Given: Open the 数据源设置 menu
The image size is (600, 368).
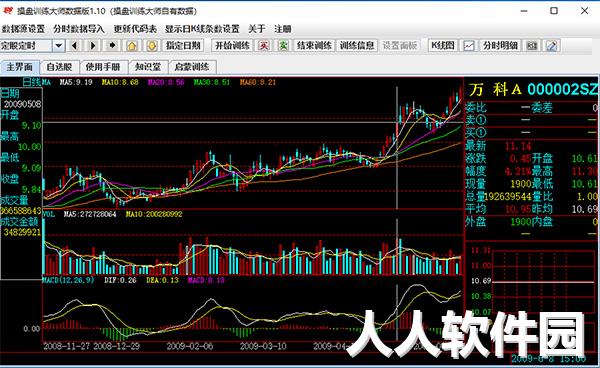Looking at the screenshot, I should [23, 29].
